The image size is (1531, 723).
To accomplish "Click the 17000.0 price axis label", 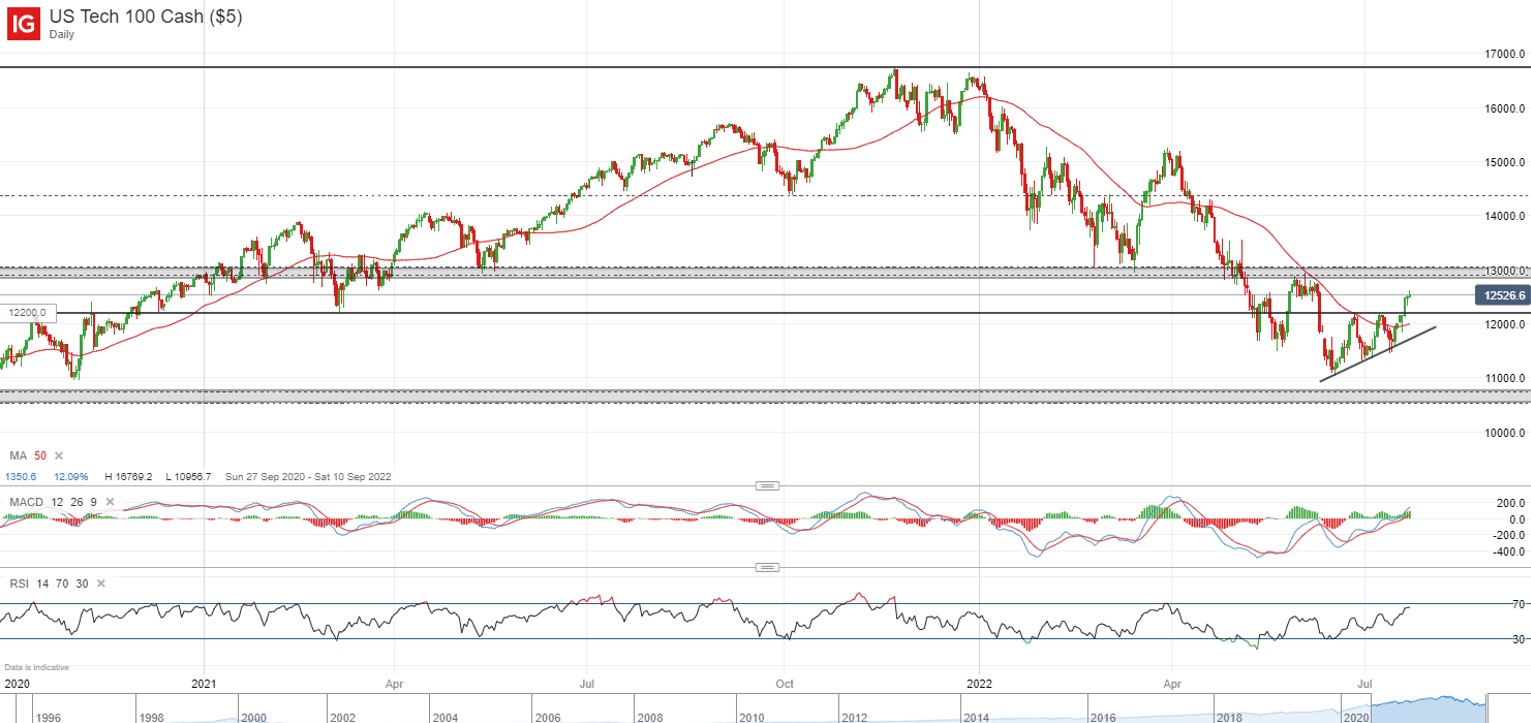I will (x=1507, y=54).
